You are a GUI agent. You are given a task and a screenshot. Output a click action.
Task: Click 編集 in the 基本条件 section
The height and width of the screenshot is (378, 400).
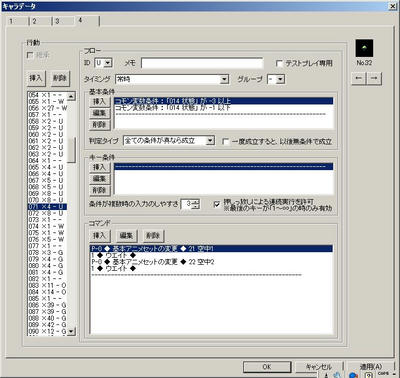tap(99, 113)
